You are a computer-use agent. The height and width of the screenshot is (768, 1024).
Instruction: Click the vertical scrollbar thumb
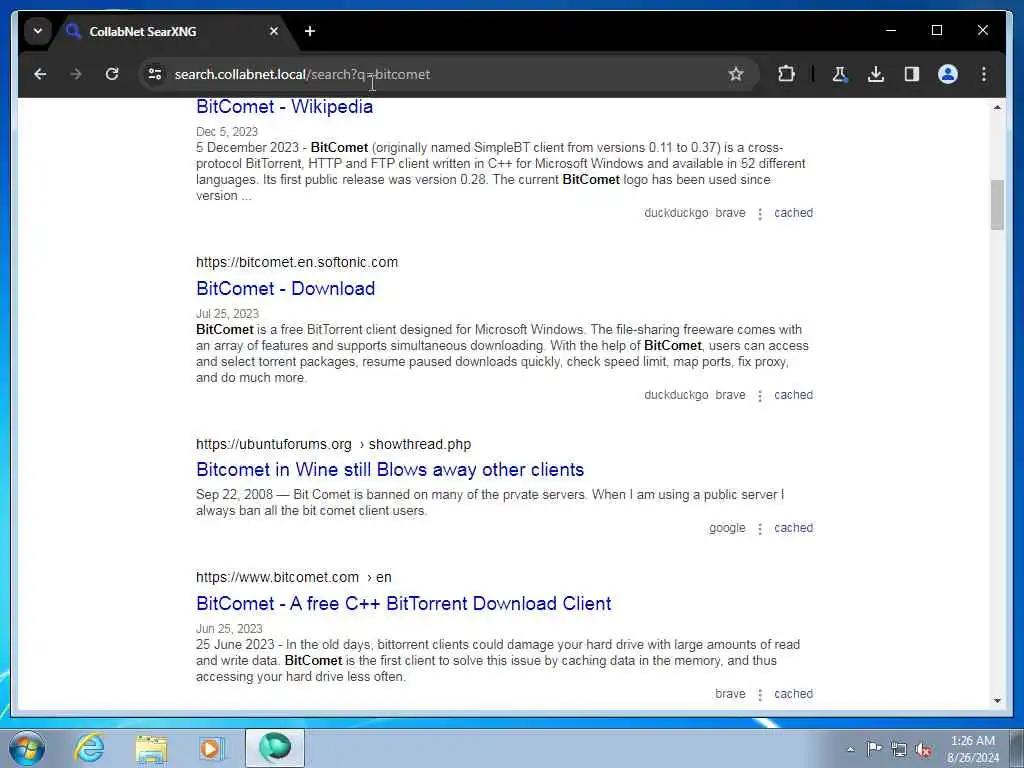pyautogui.click(x=997, y=205)
